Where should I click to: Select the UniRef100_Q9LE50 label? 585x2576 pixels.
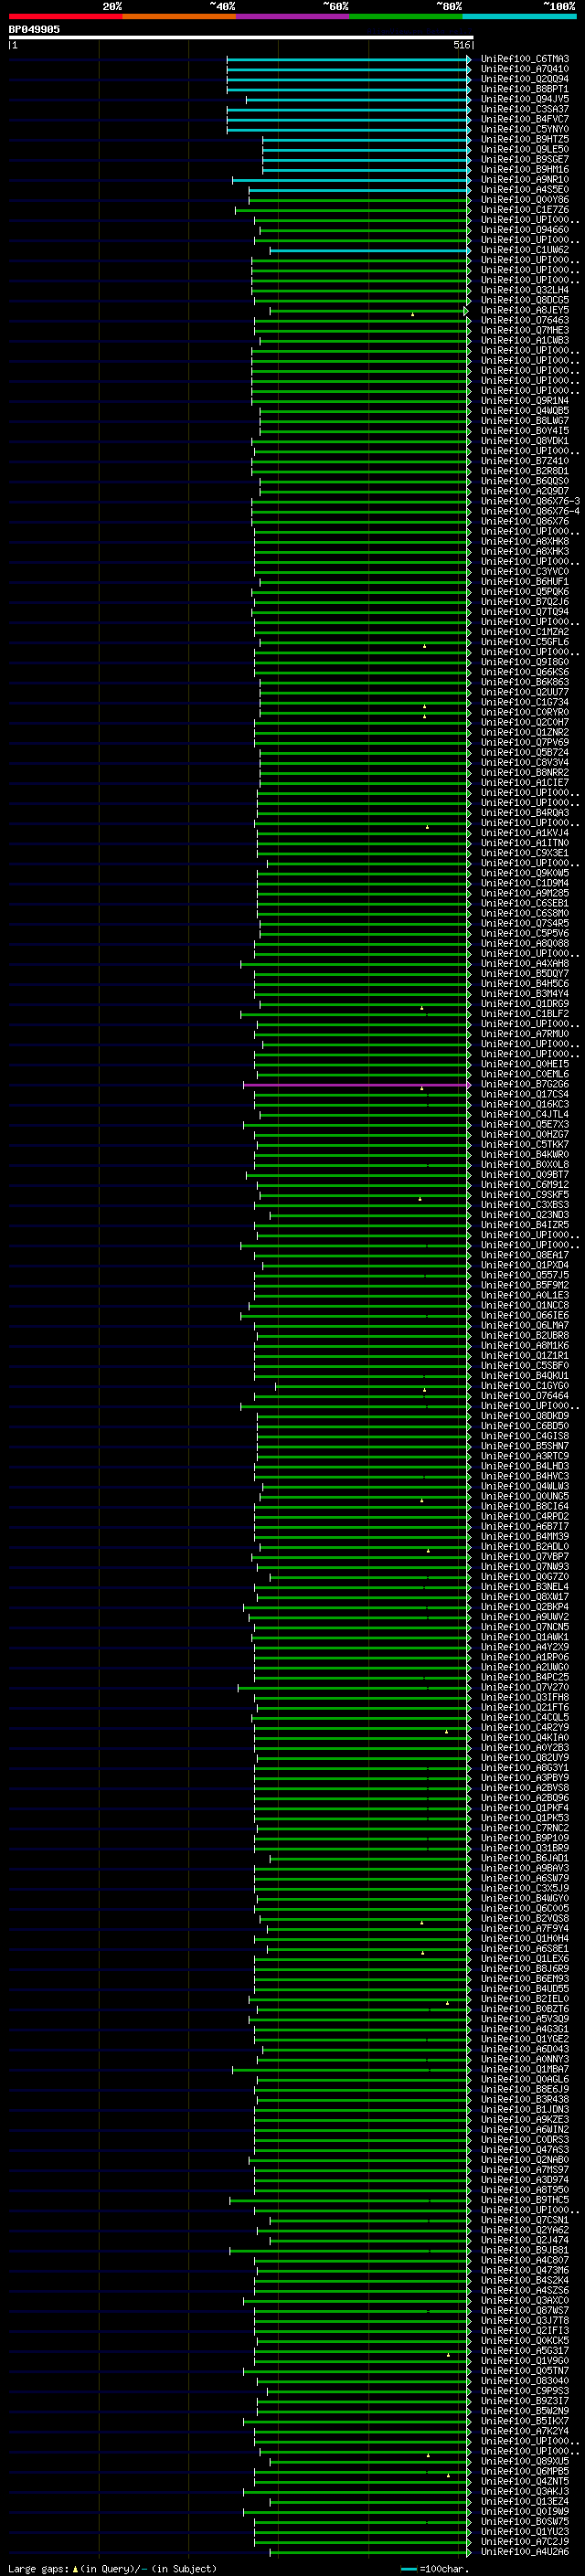525,149
